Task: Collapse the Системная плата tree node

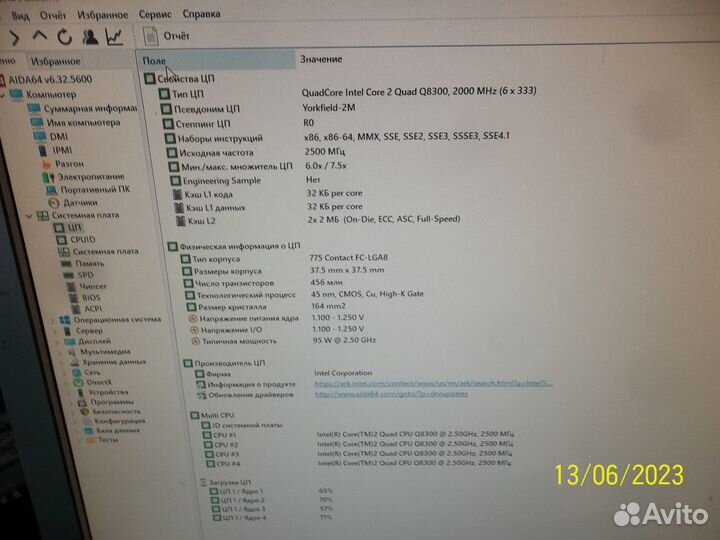Action: [x=29, y=215]
